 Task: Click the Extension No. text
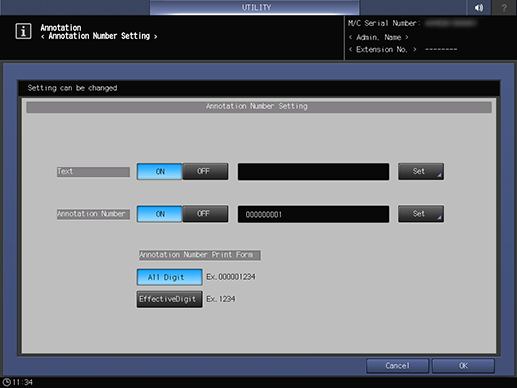pyautogui.click(x=383, y=49)
